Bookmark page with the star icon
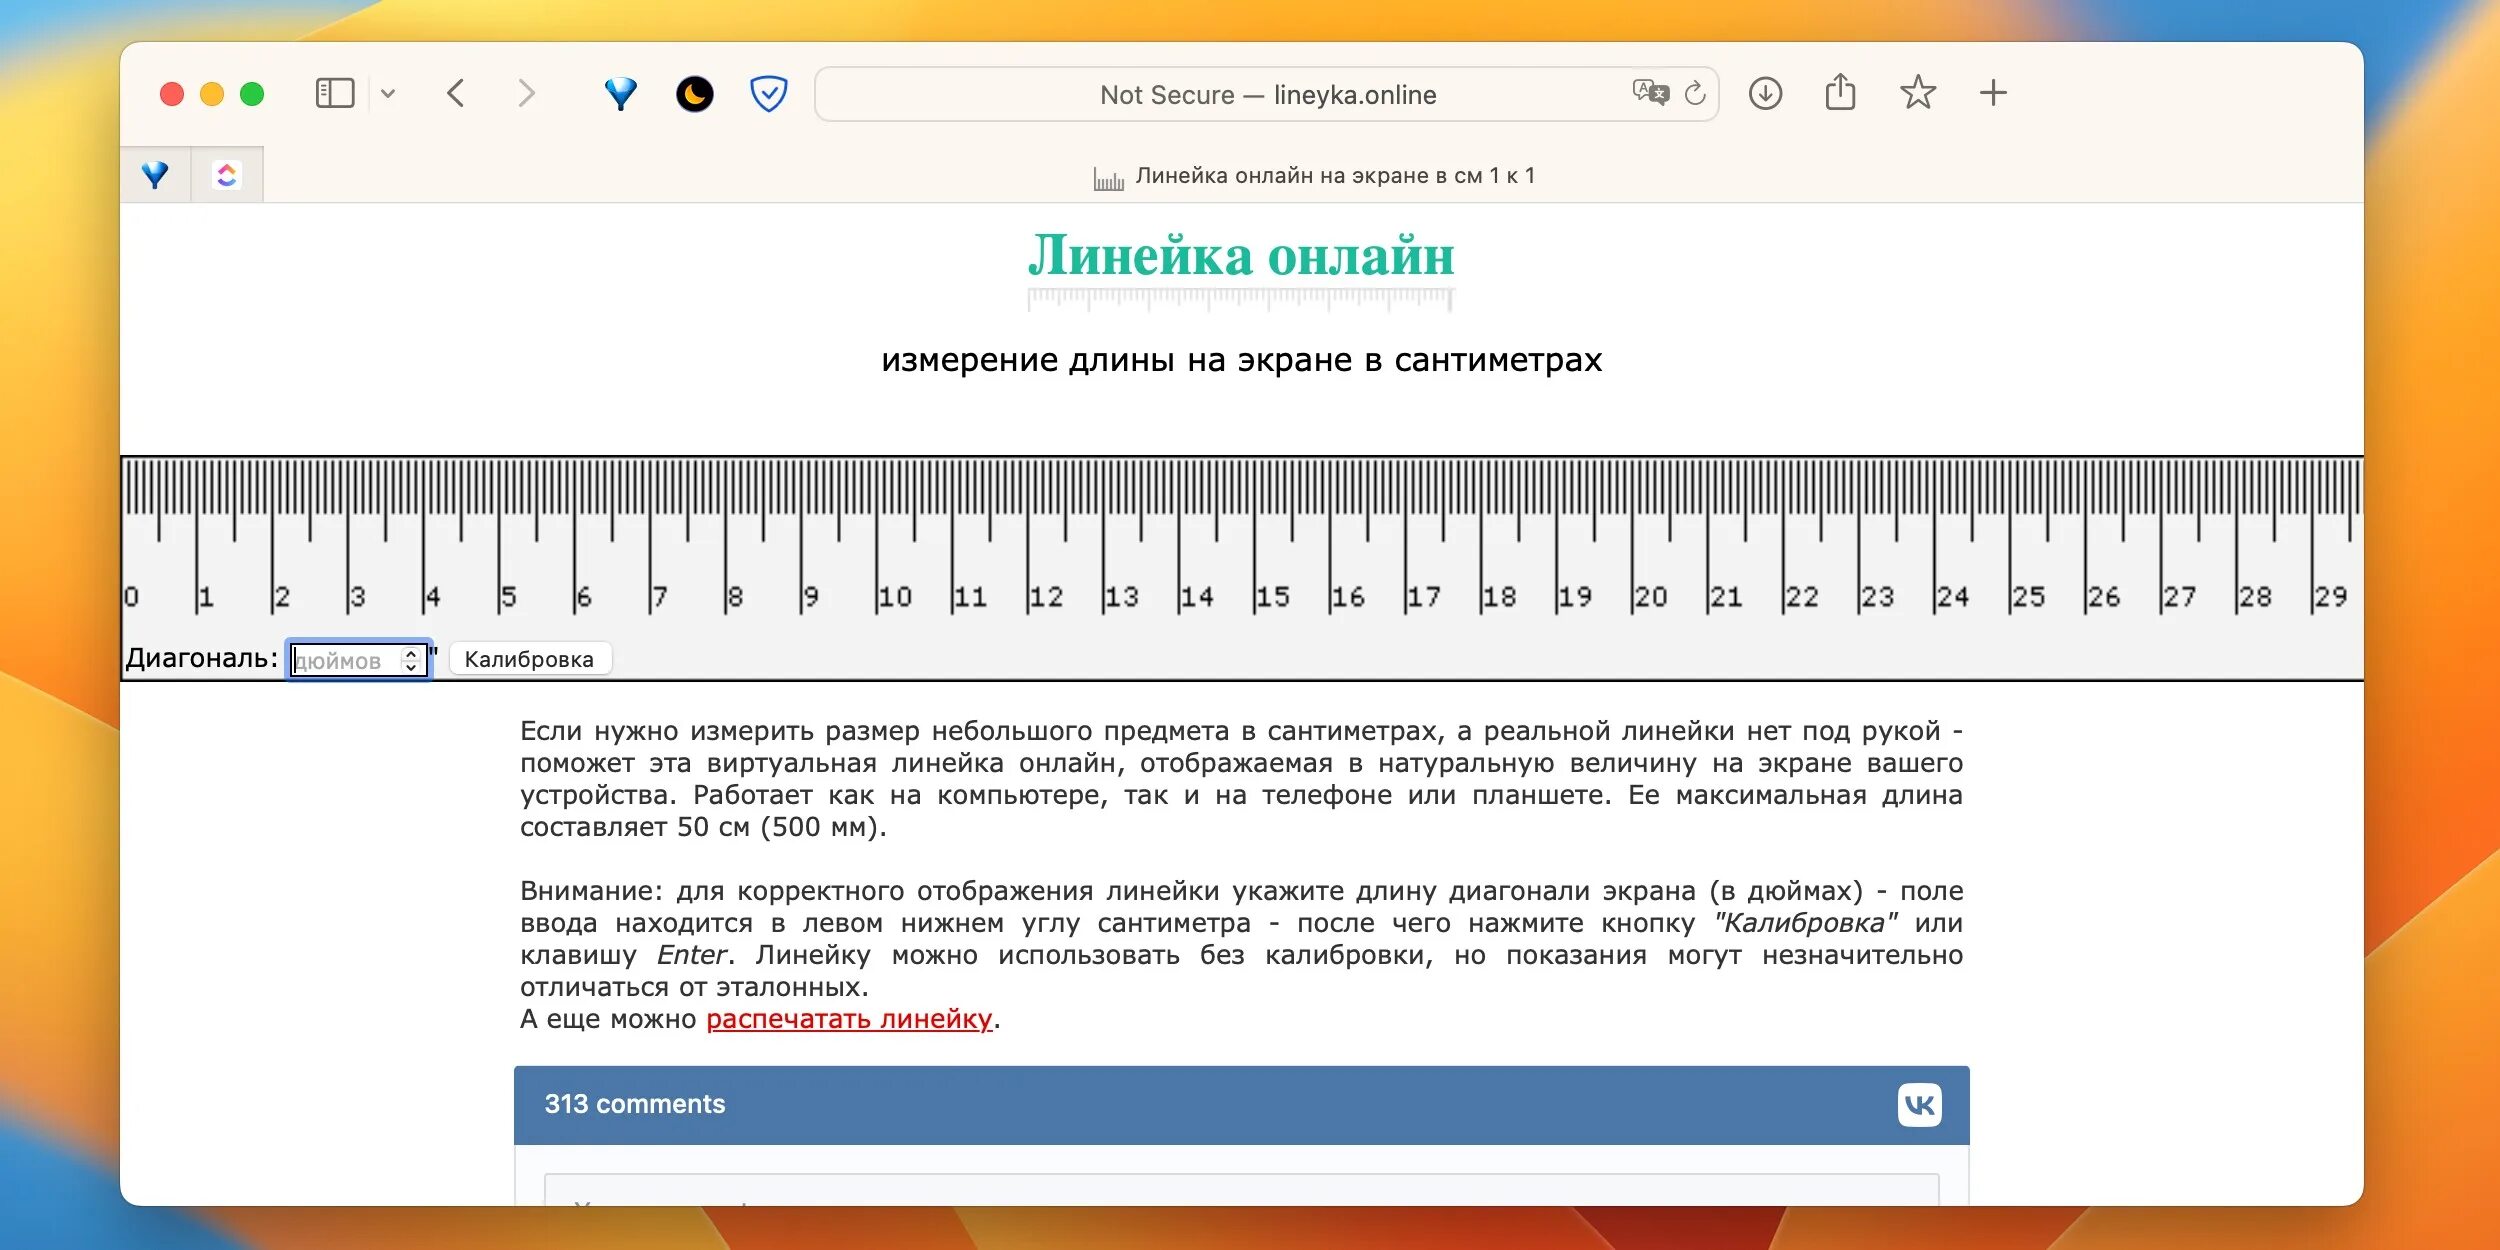 (1917, 93)
